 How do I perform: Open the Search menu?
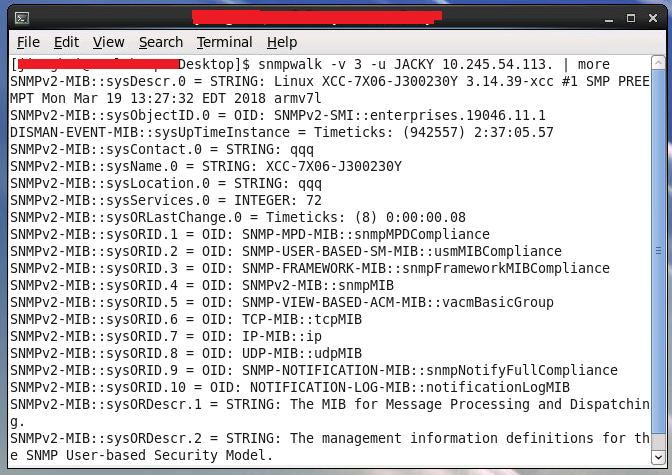pyautogui.click(x=161, y=42)
